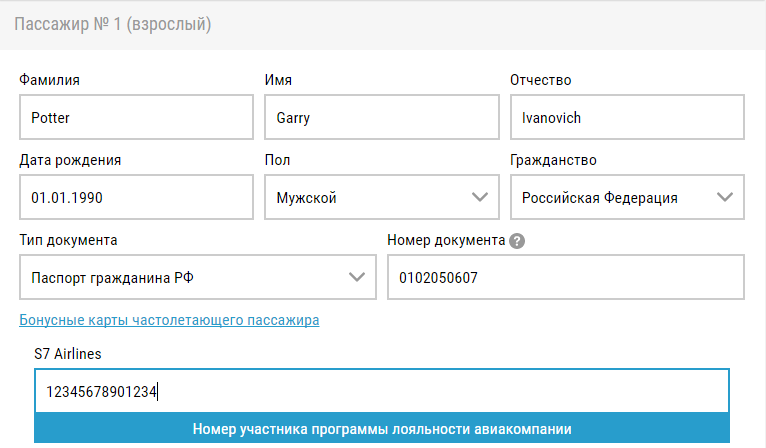The height and width of the screenshot is (448, 766).
Task: Click the Тип документа label
Action: pyautogui.click(x=68, y=240)
